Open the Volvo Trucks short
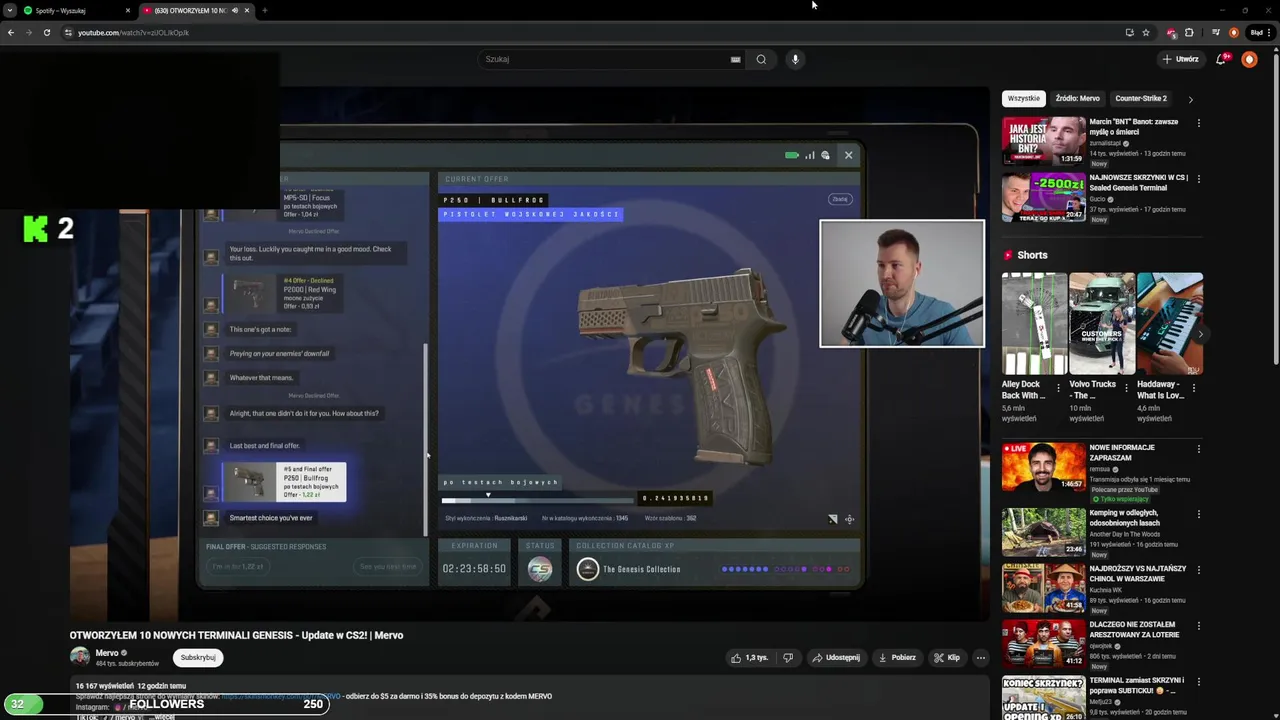This screenshot has height=720, width=1280. pyautogui.click(x=1102, y=324)
